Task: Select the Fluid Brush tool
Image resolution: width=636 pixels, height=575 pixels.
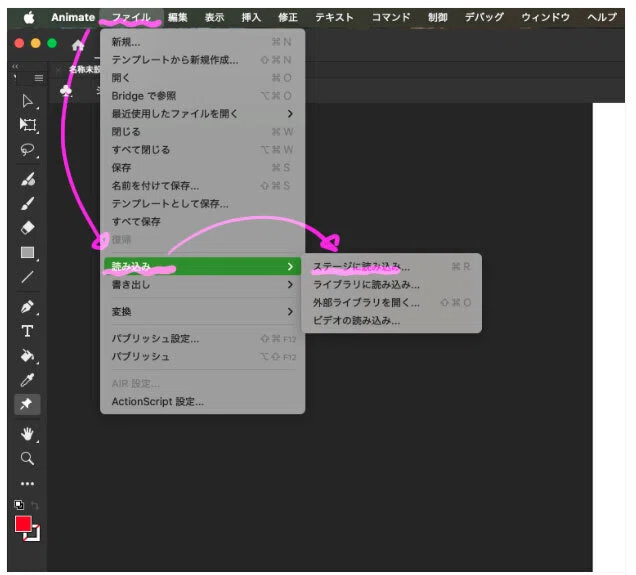Action: coord(28,179)
